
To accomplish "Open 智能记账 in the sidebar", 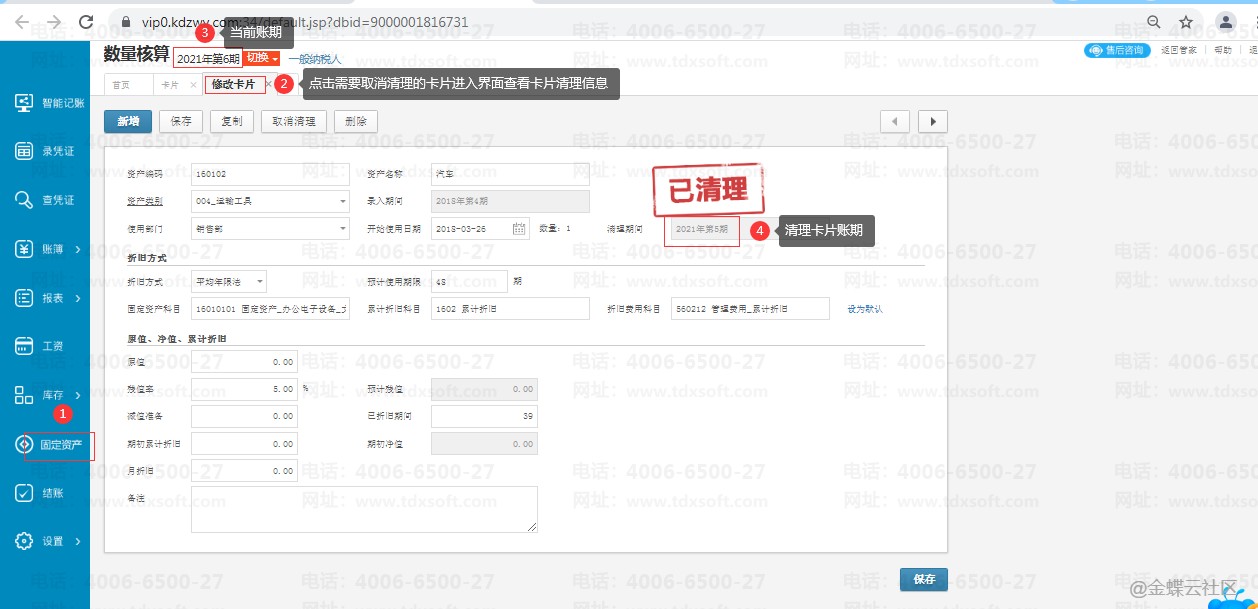I will click(25, 103).
